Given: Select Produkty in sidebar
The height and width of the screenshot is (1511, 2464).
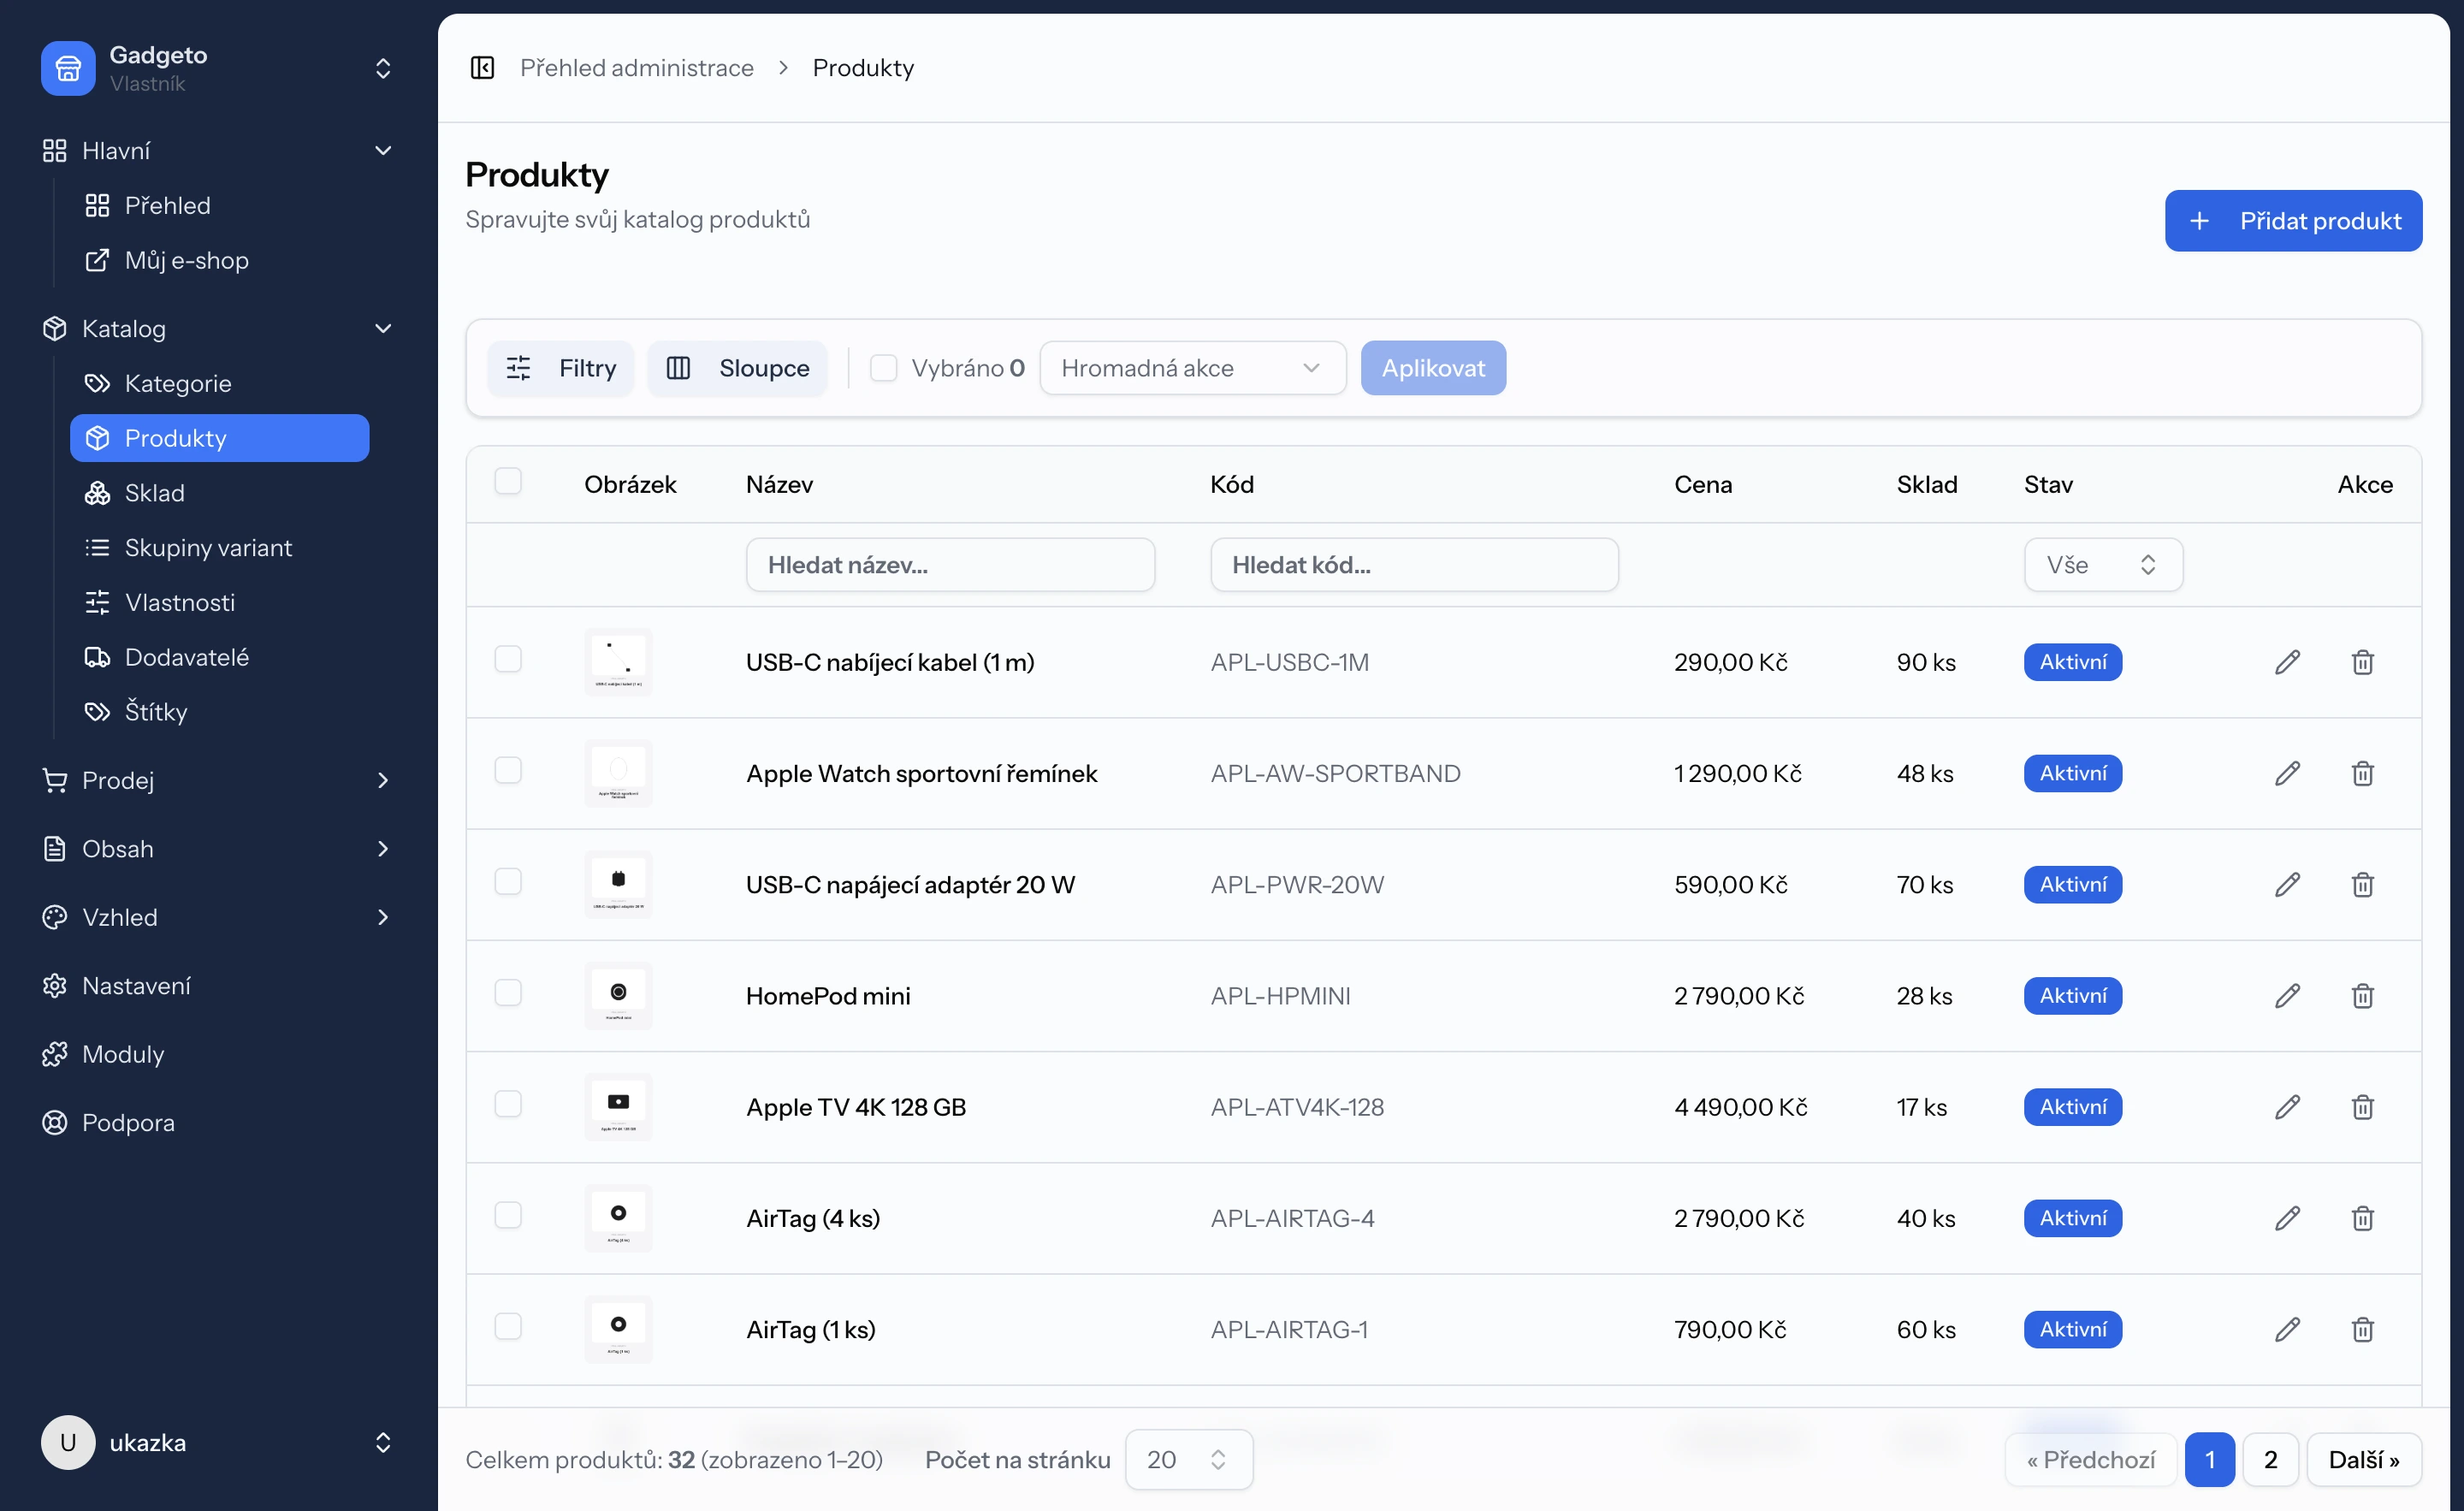Looking at the screenshot, I should tap(220, 438).
